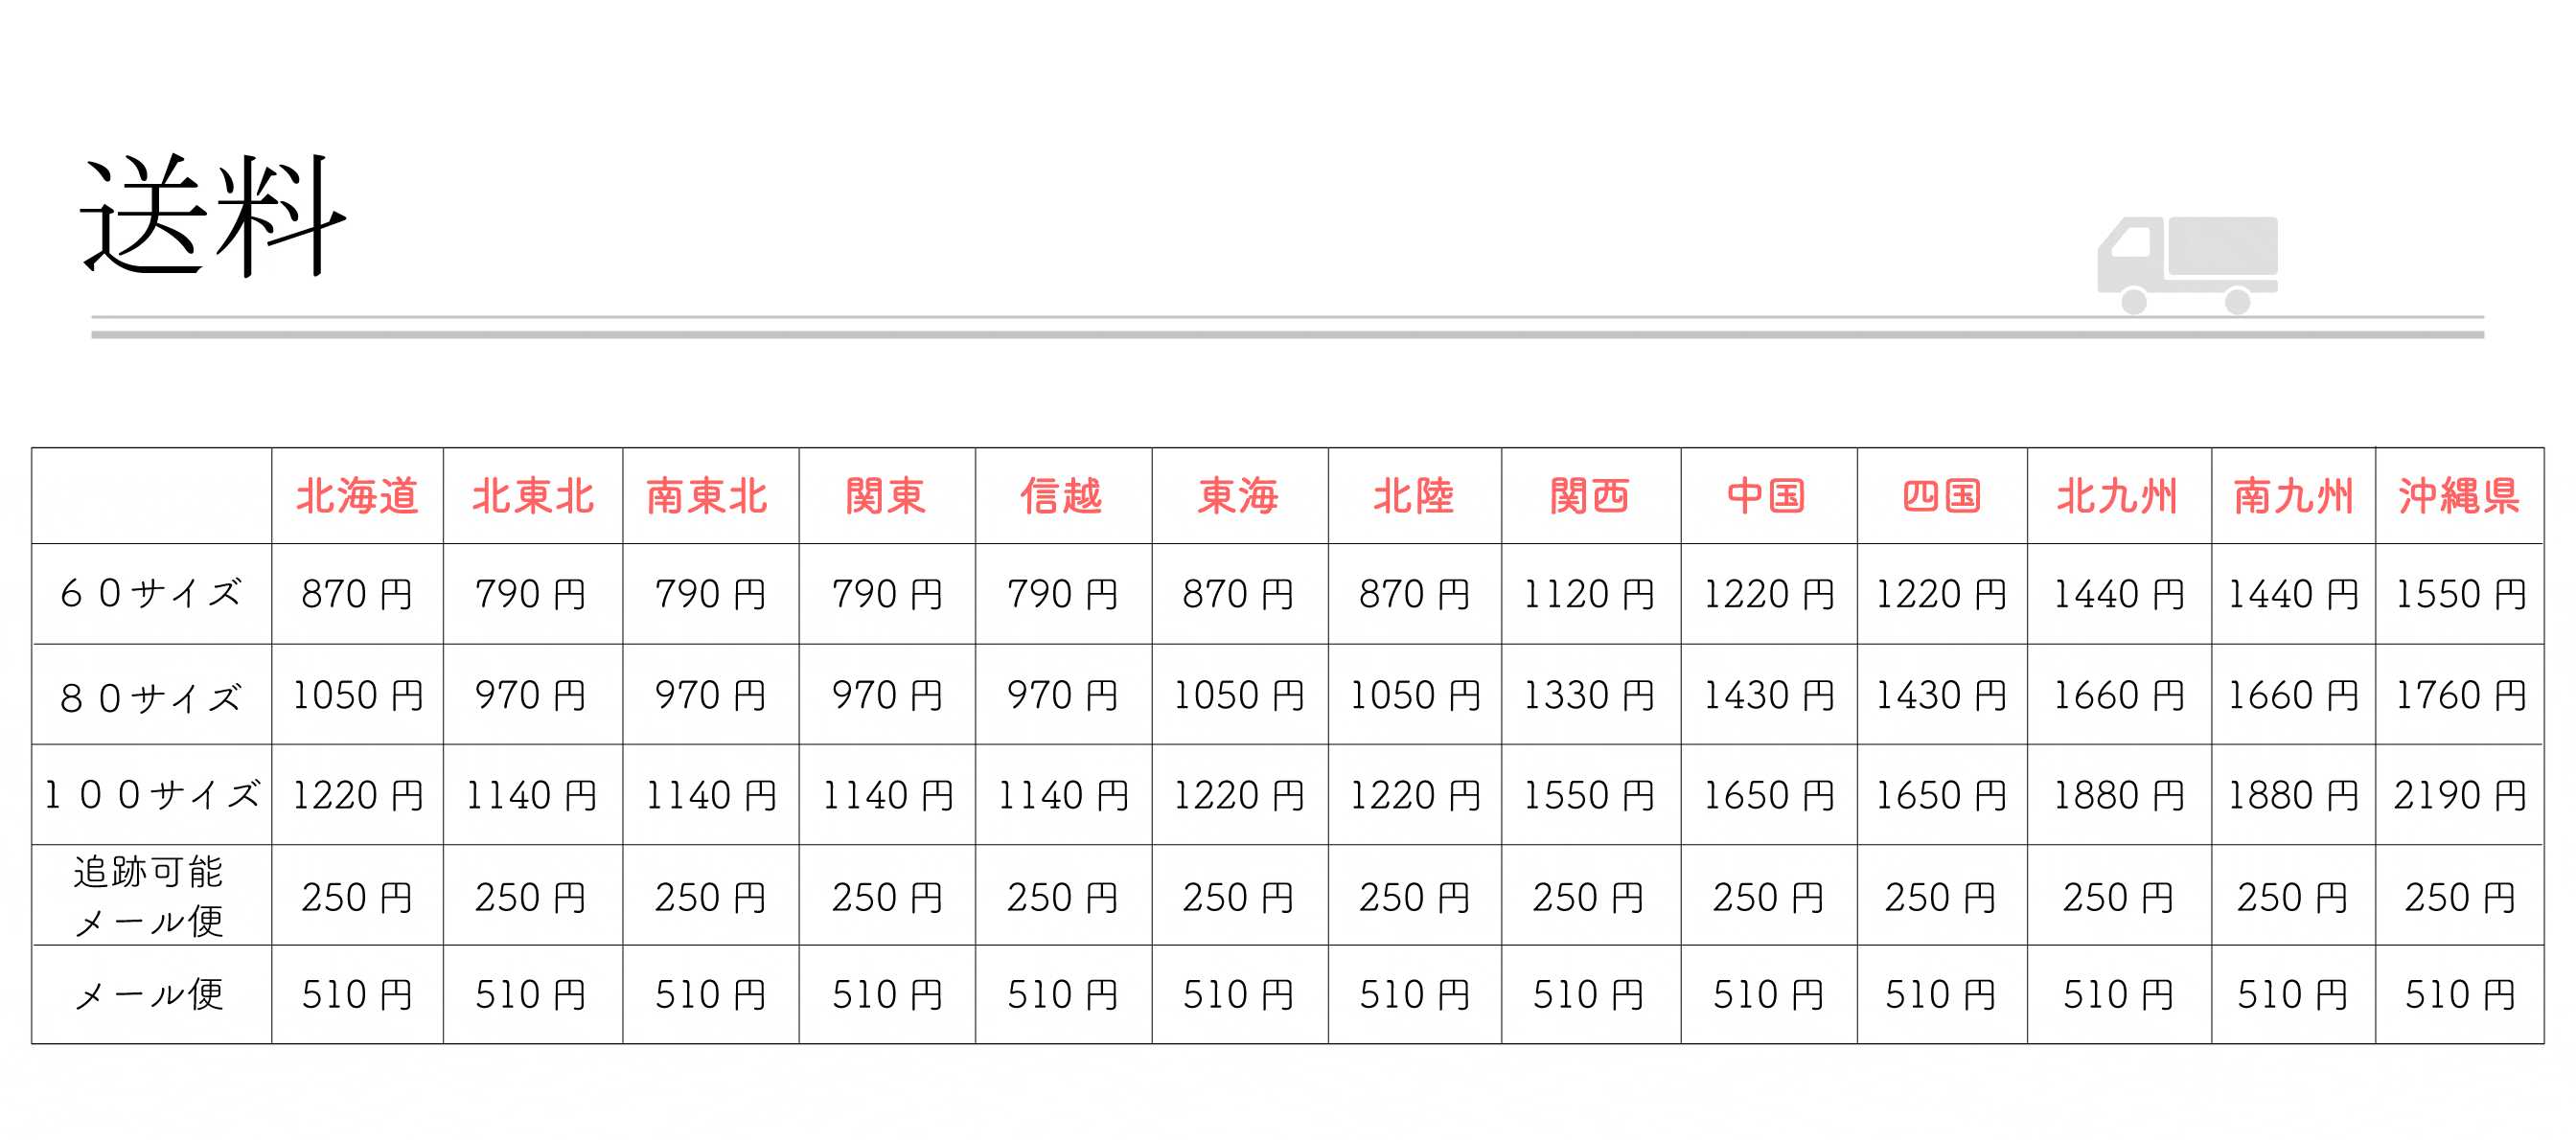The width and height of the screenshot is (2576, 1140).
Task: Select the 沖縄県 column header
Action: point(2459,497)
